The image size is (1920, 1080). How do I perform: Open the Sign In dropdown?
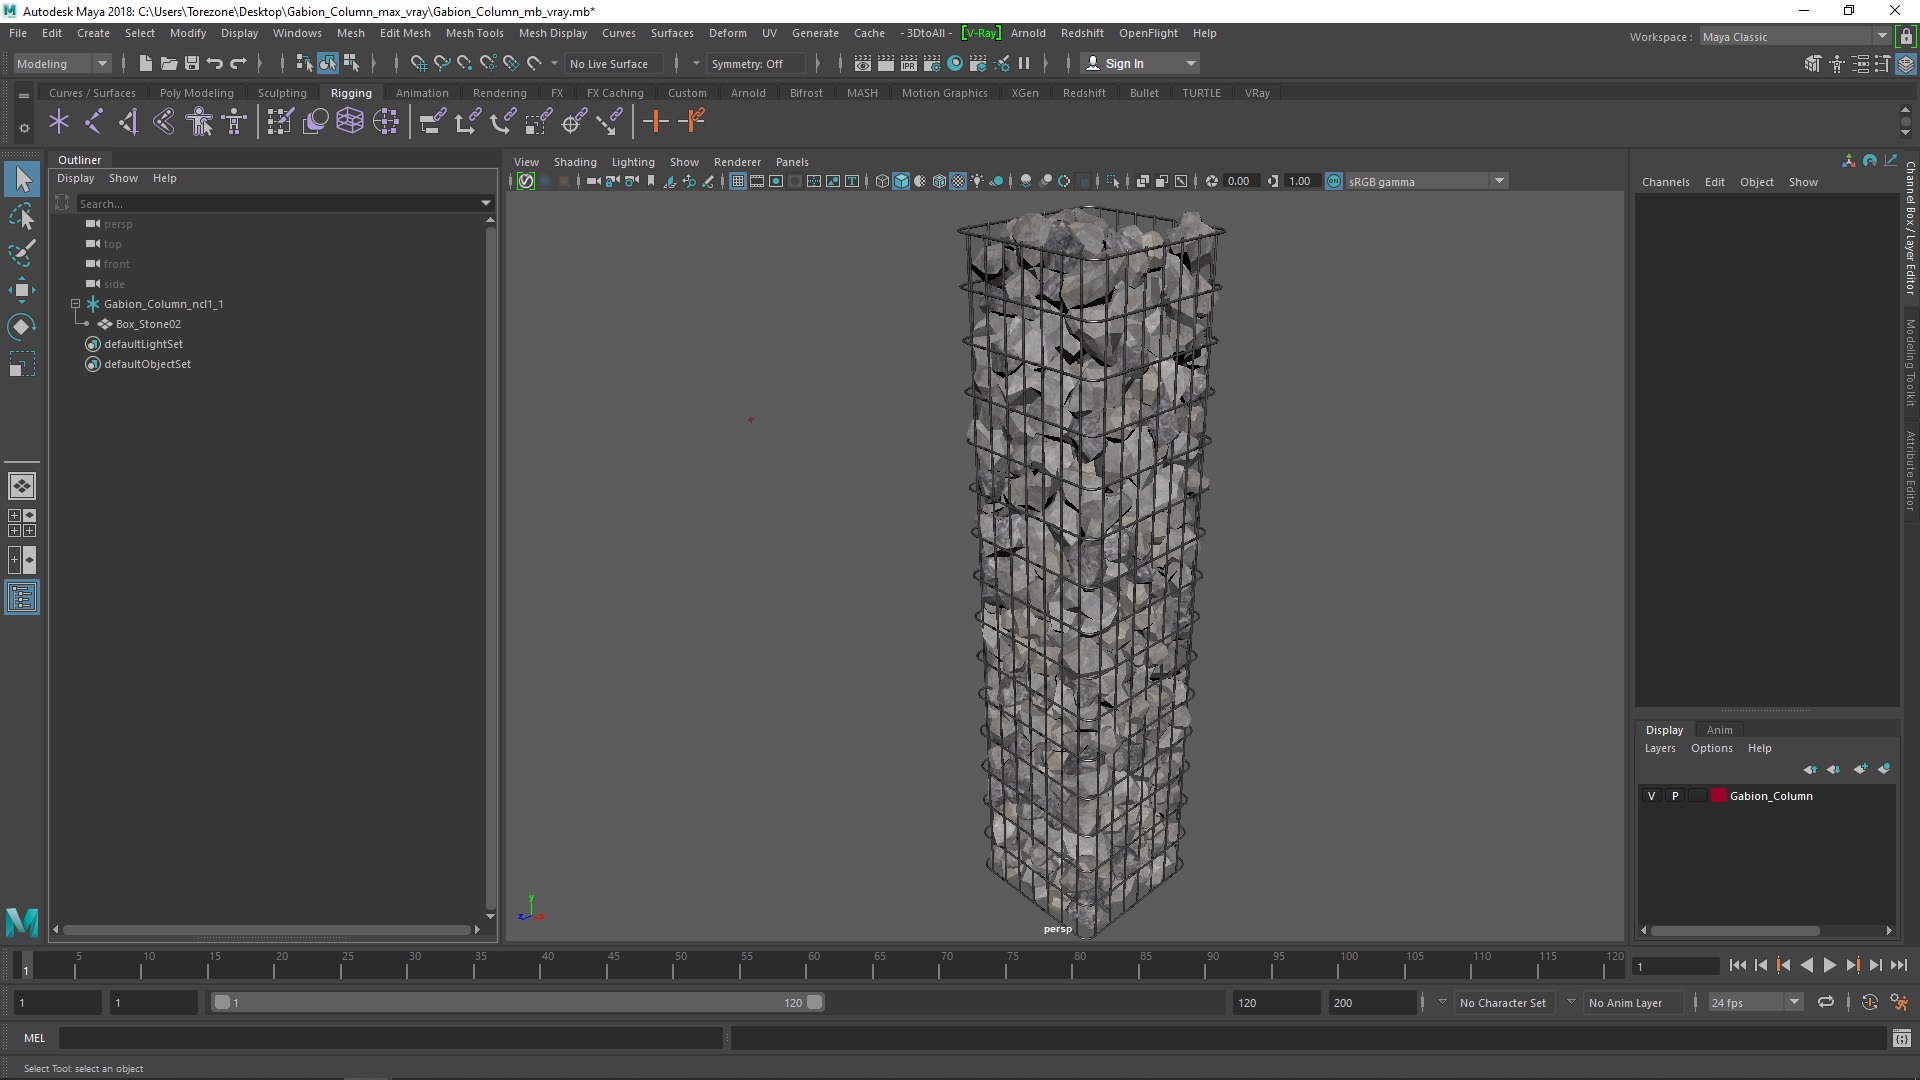click(x=1141, y=63)
